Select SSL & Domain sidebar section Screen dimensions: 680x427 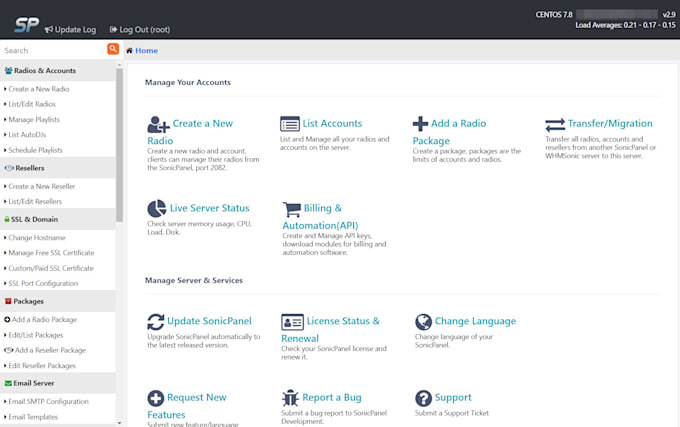(58, 219)
